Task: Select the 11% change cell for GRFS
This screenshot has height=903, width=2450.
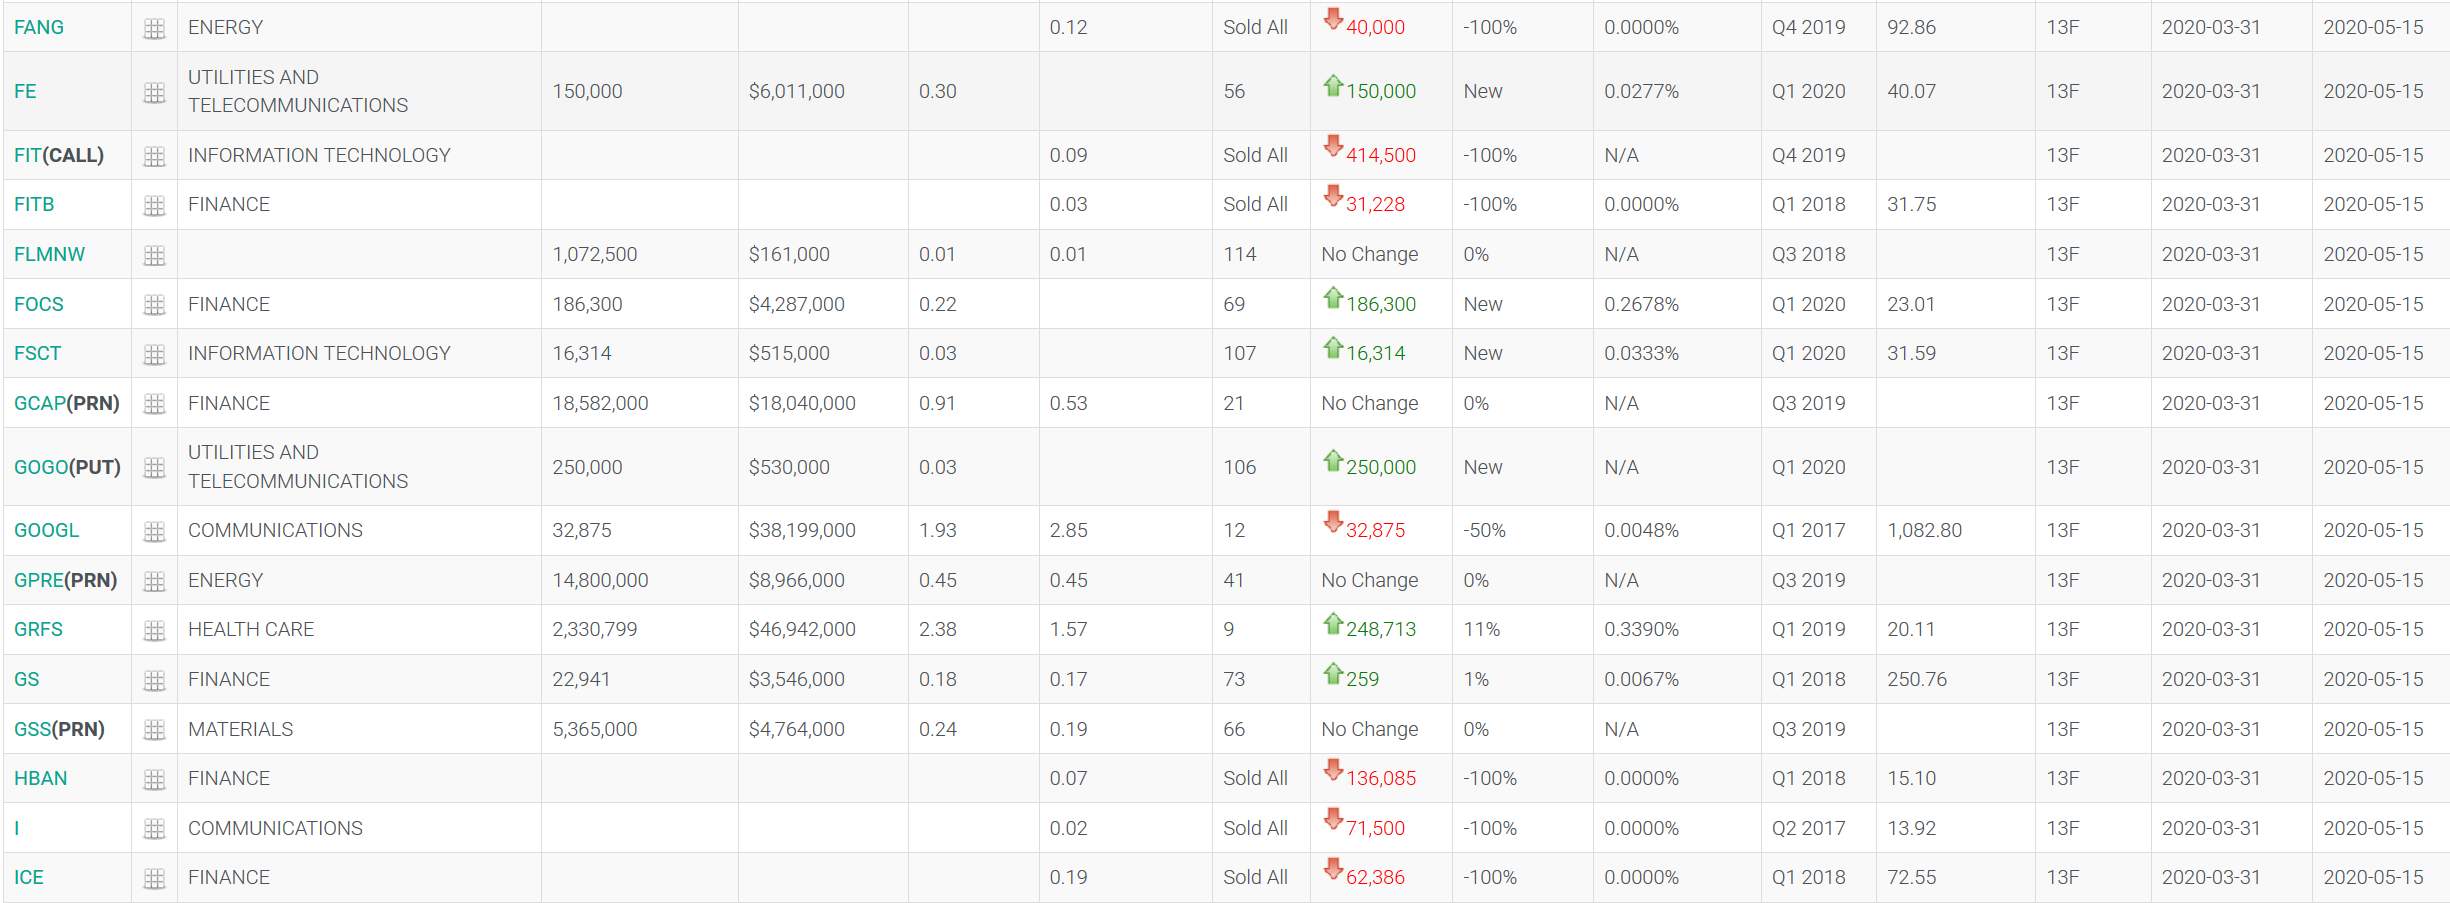Action: pos(1522,630)
